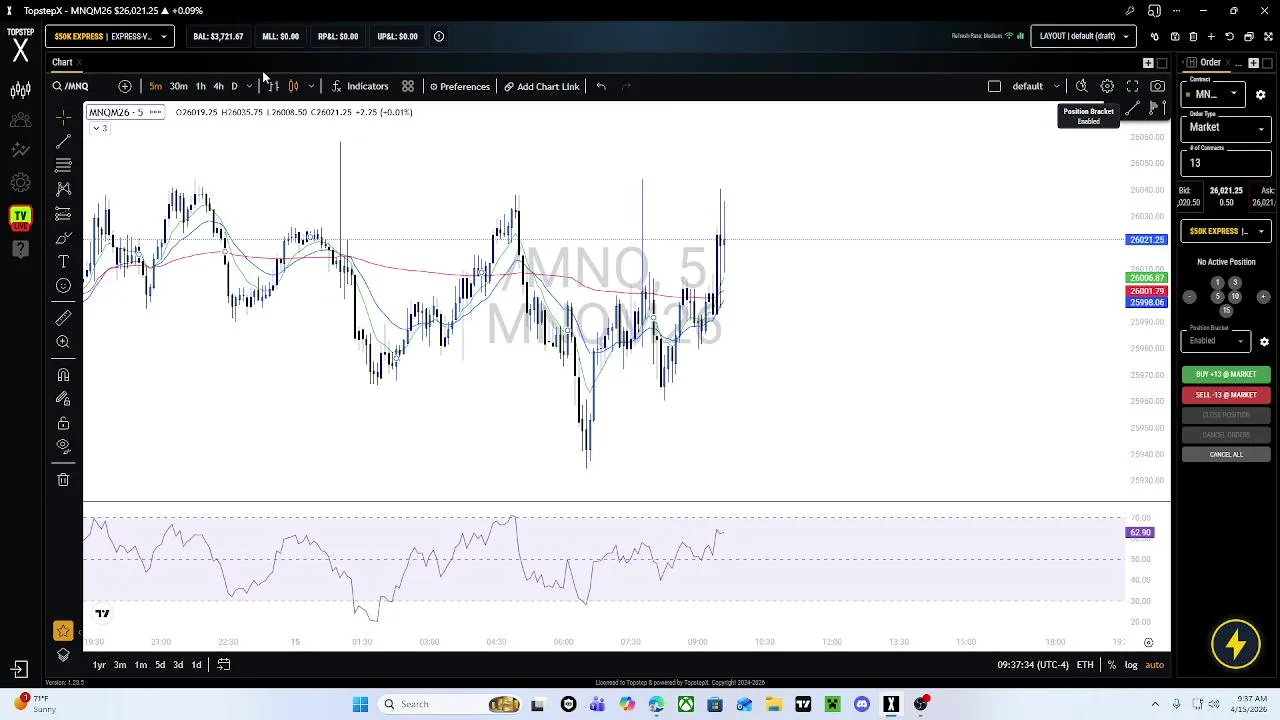
Task: Take a chart snapshot with camera icon
Action: pyautogui.click(x=1158, y=86)
